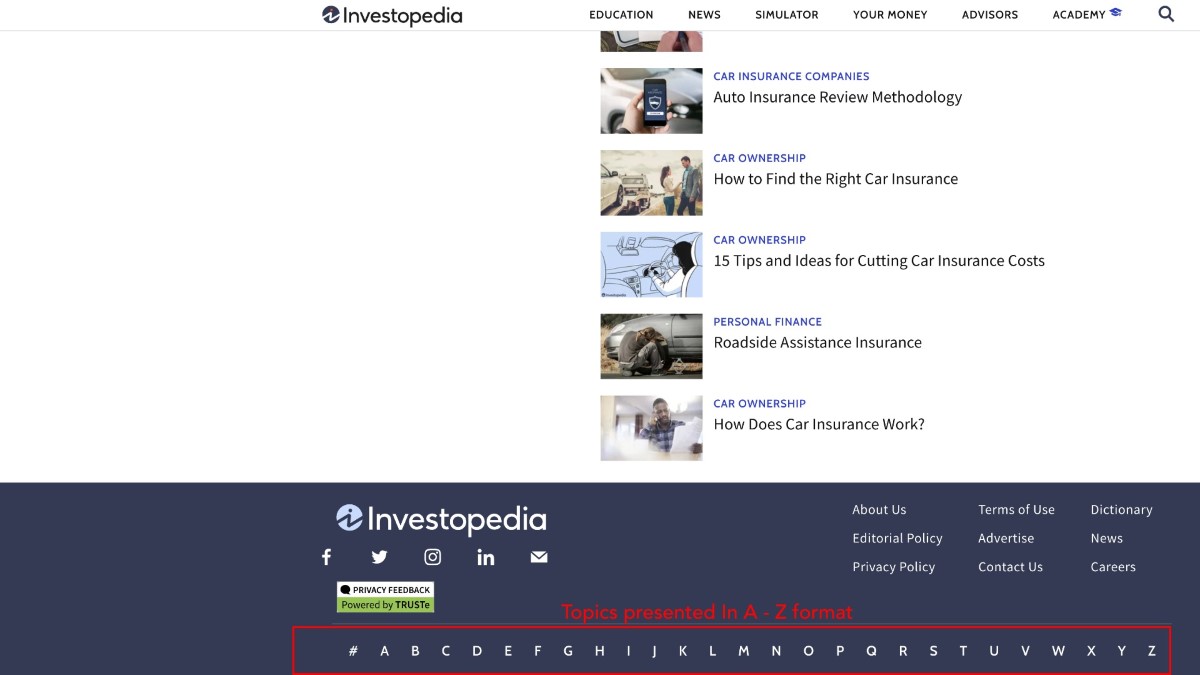Select letter Q in topics index
The height and width of the screenshot is (675, 1200).
pos(871,651)
